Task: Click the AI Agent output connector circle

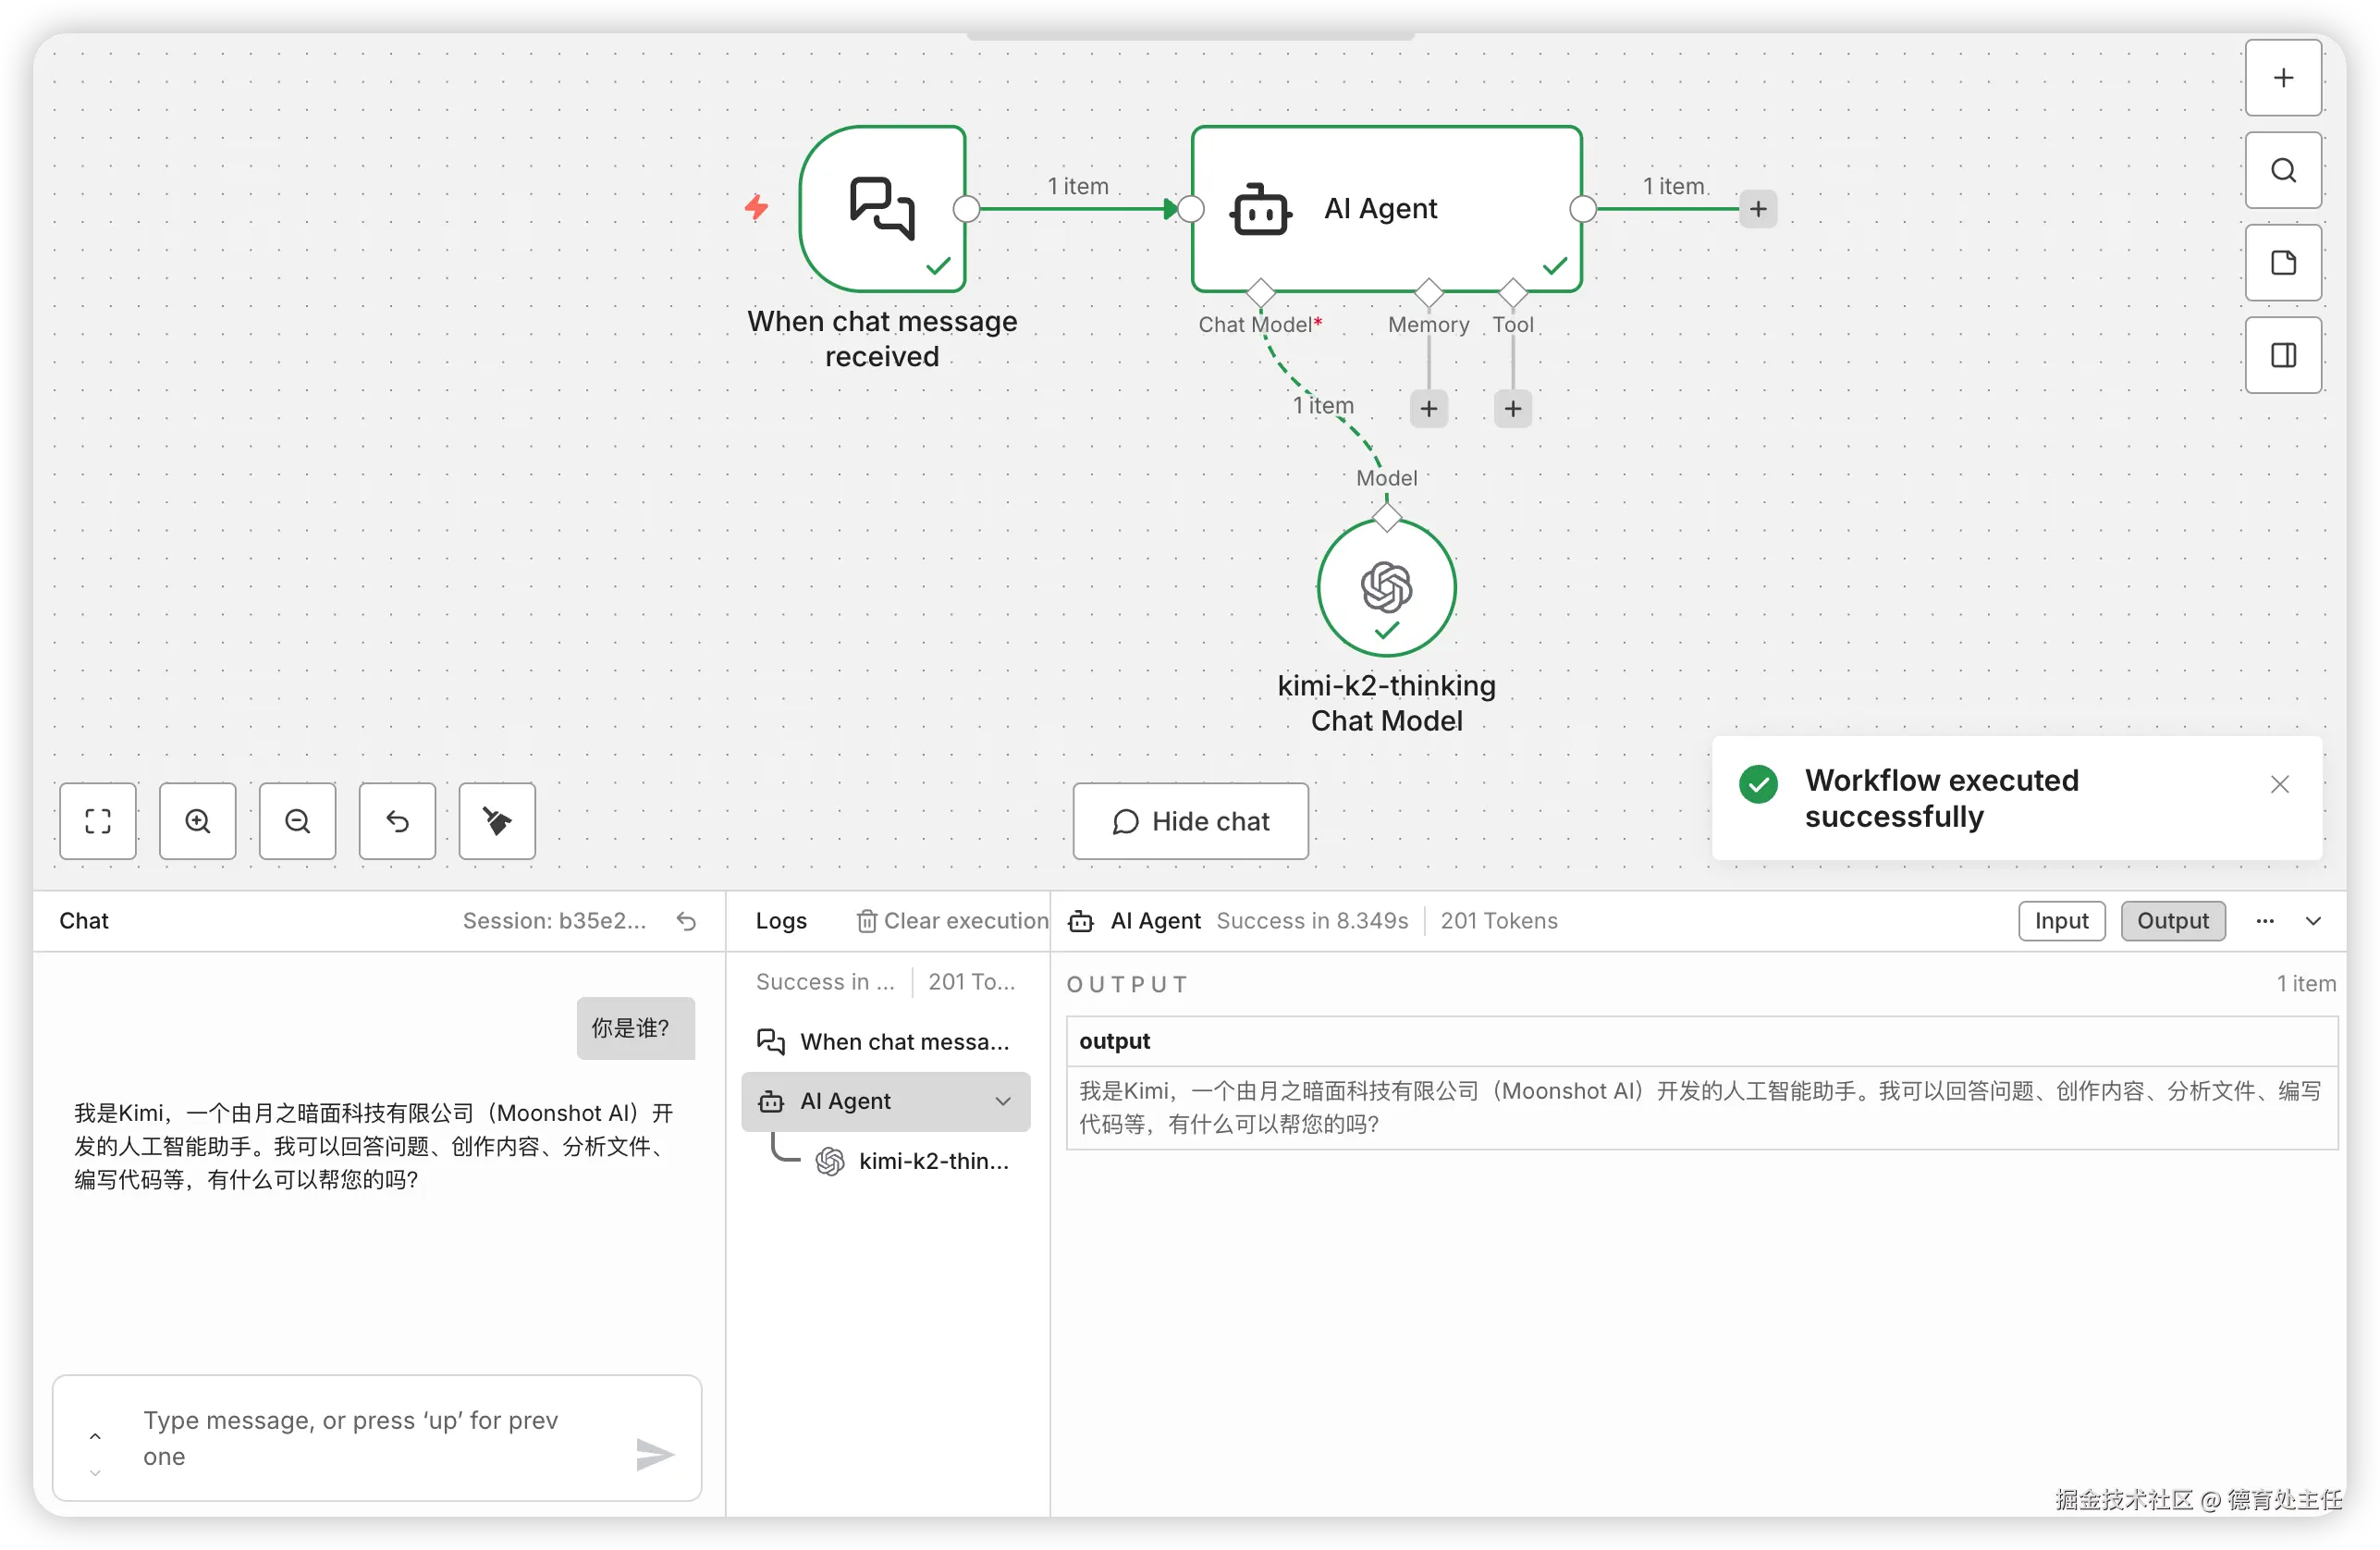Action: pyautogui.click(x=1582, y=209)
